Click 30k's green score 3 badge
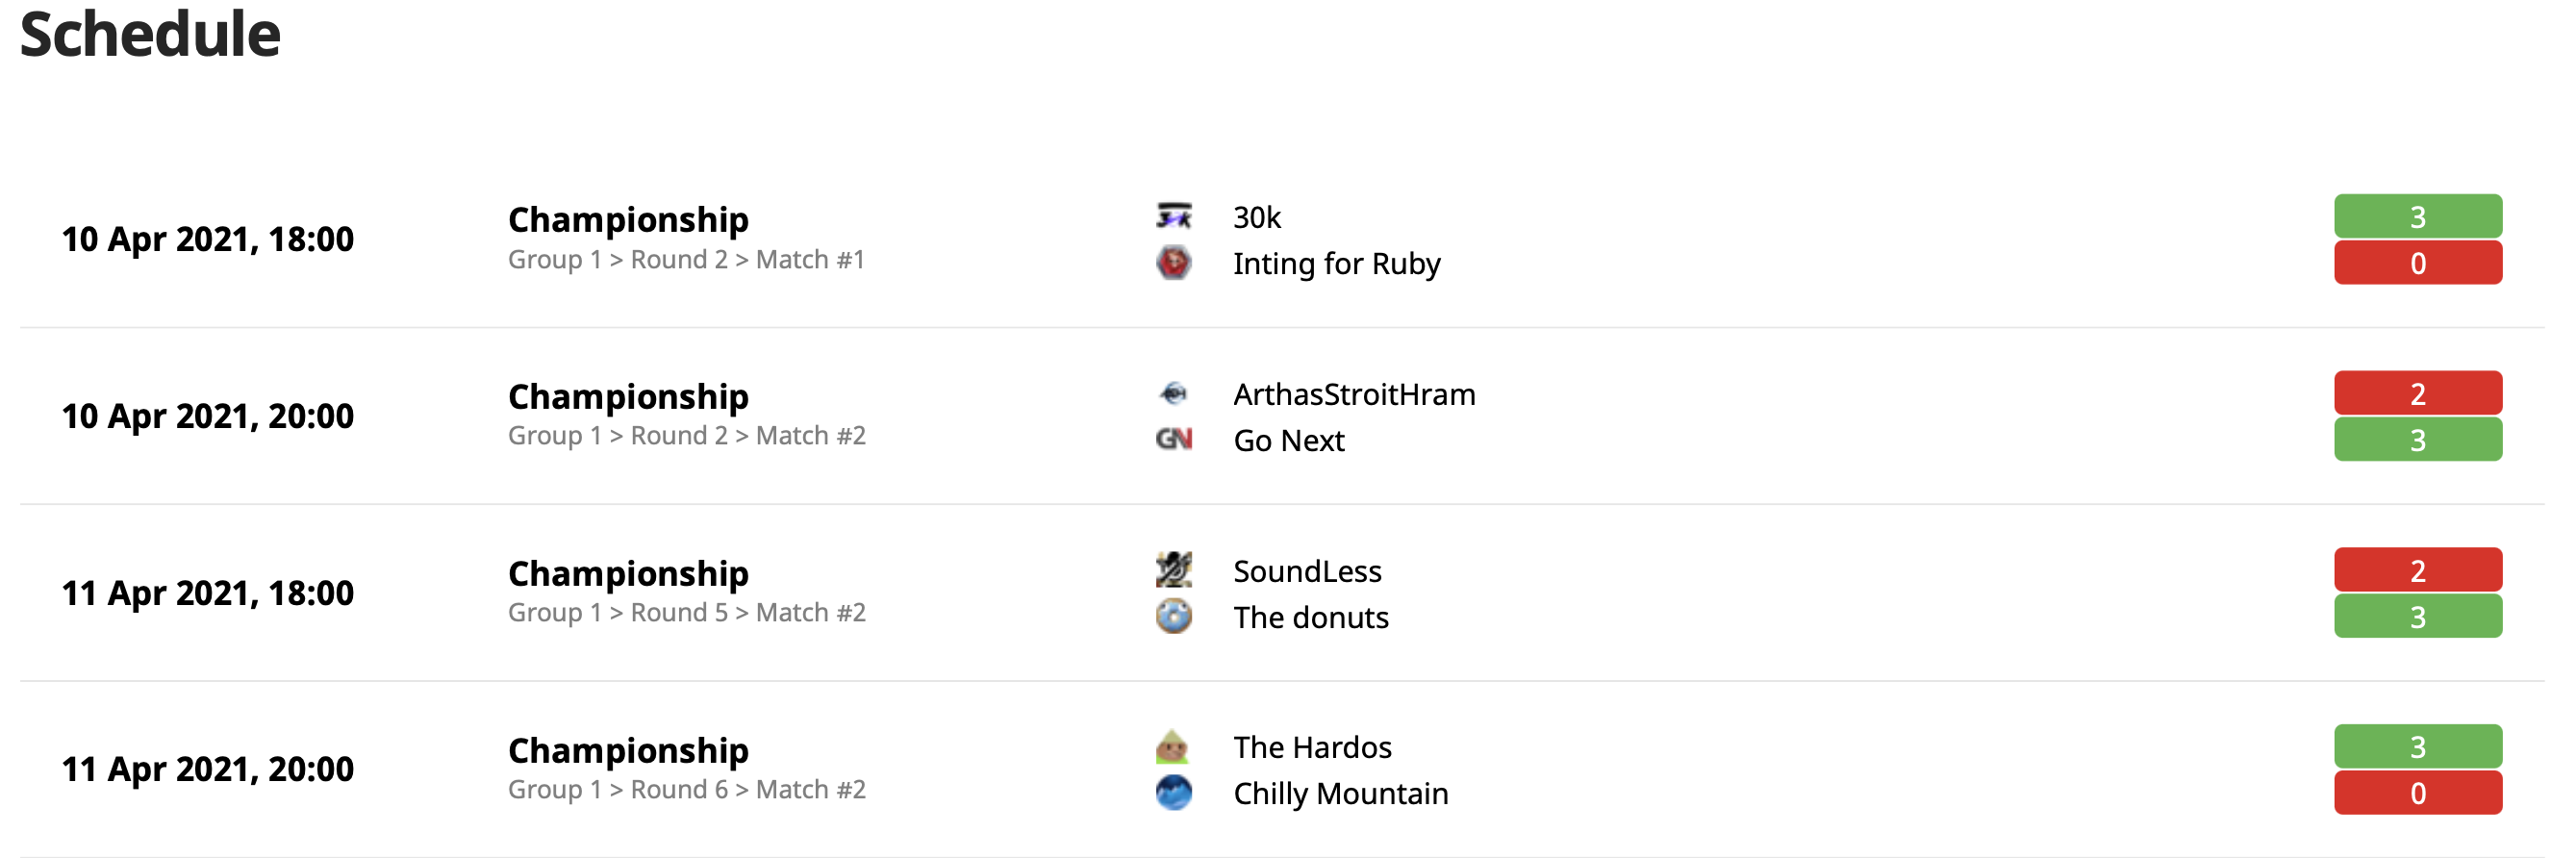 [2417, 216]
